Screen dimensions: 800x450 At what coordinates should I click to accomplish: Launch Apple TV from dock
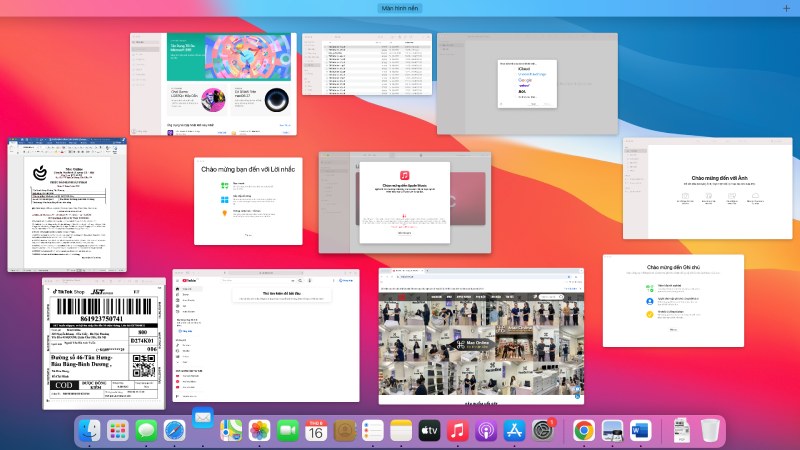429,431
